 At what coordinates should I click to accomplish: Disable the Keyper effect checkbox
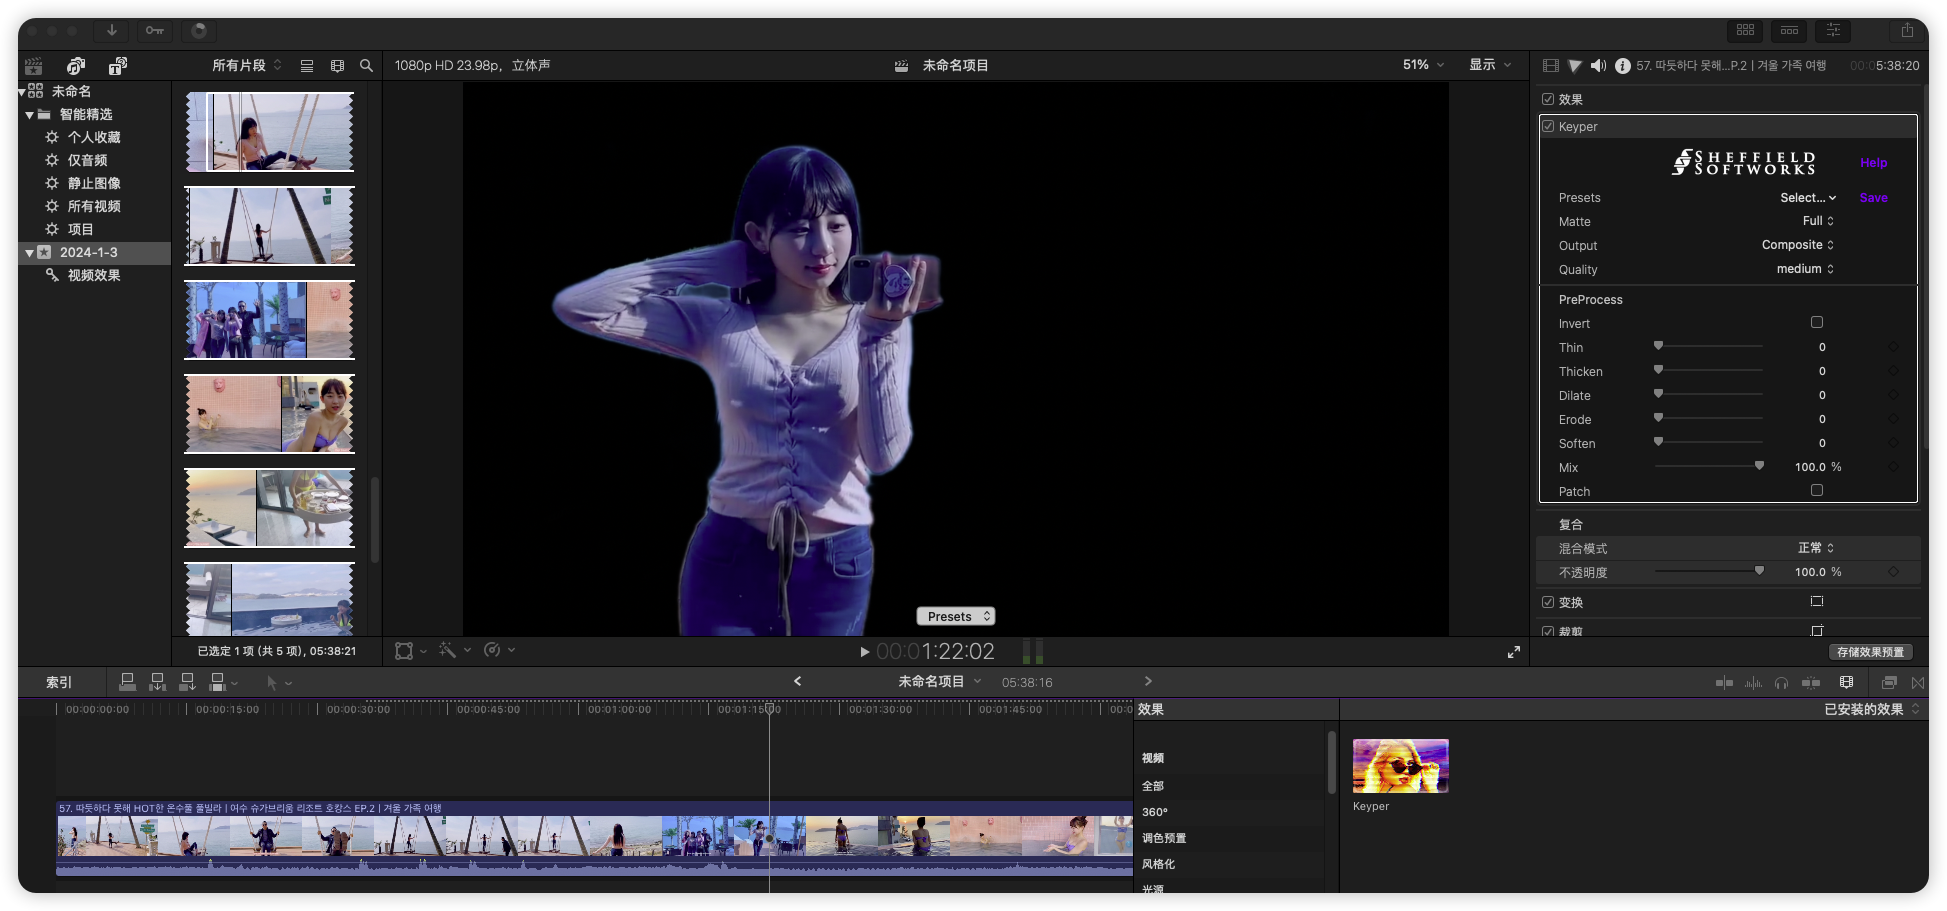click(x=1548, y=126)
